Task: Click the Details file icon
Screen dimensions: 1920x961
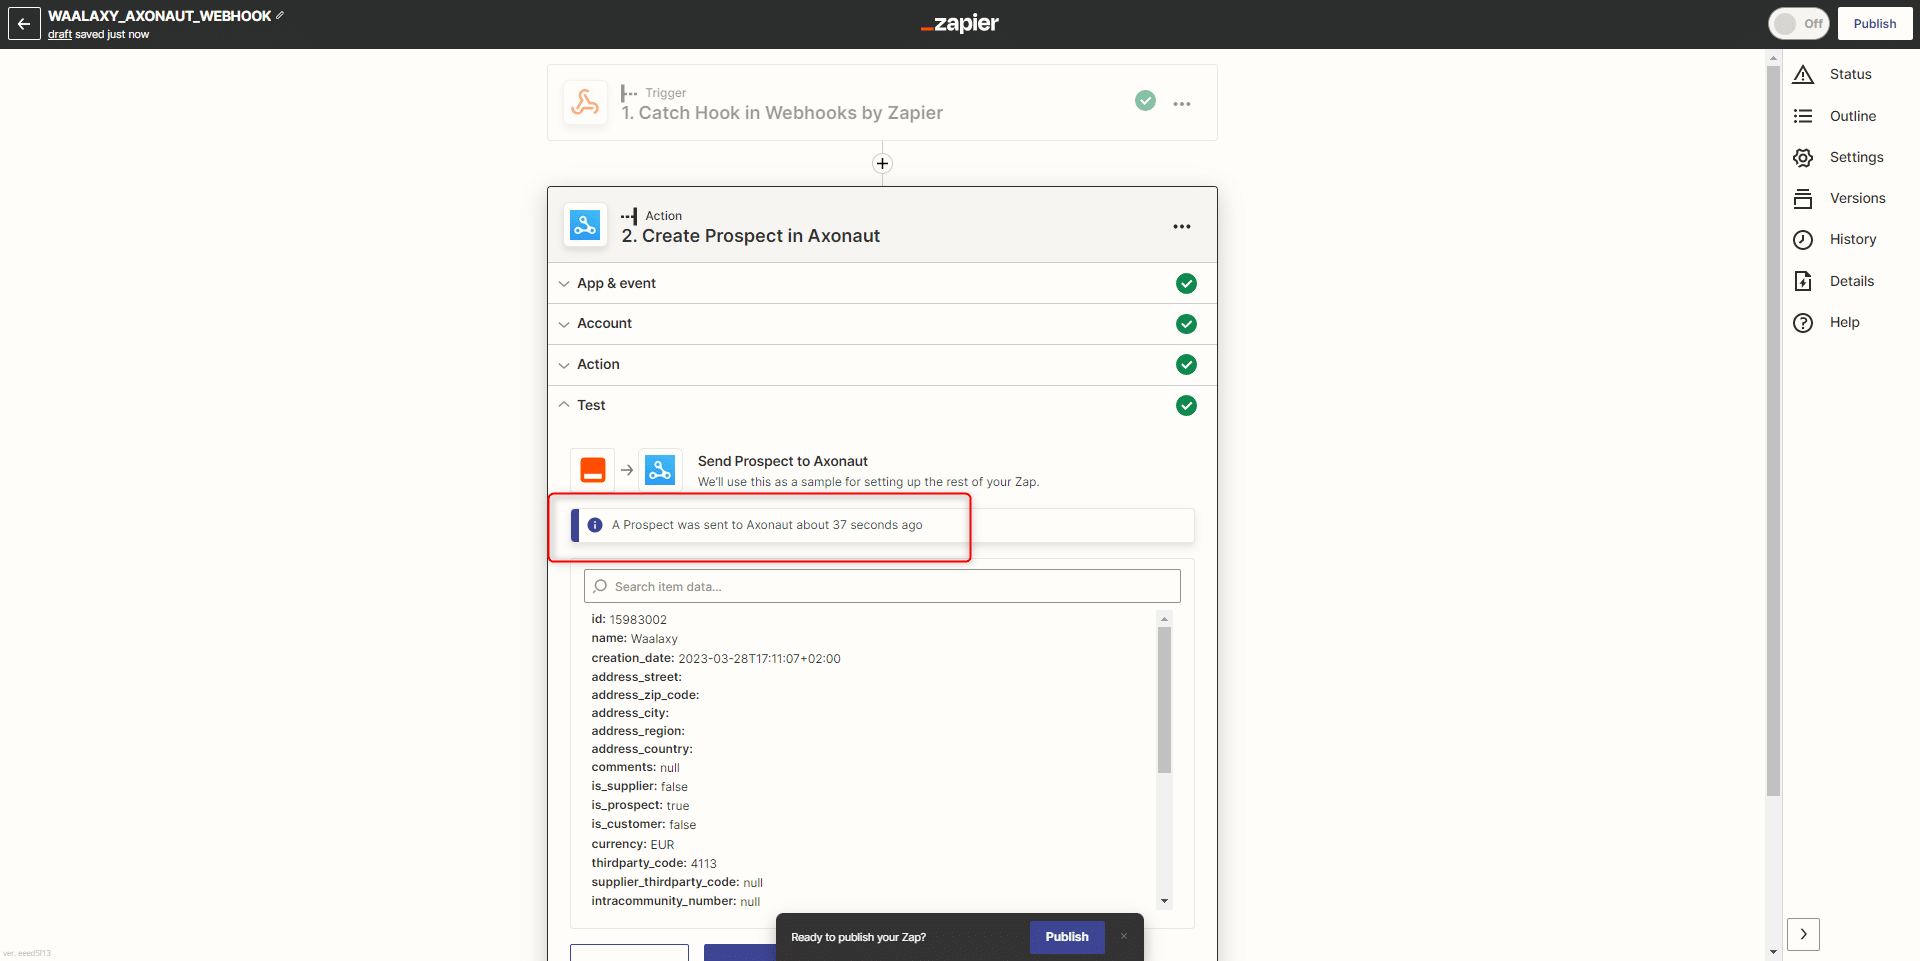Action: [1803, 282]
